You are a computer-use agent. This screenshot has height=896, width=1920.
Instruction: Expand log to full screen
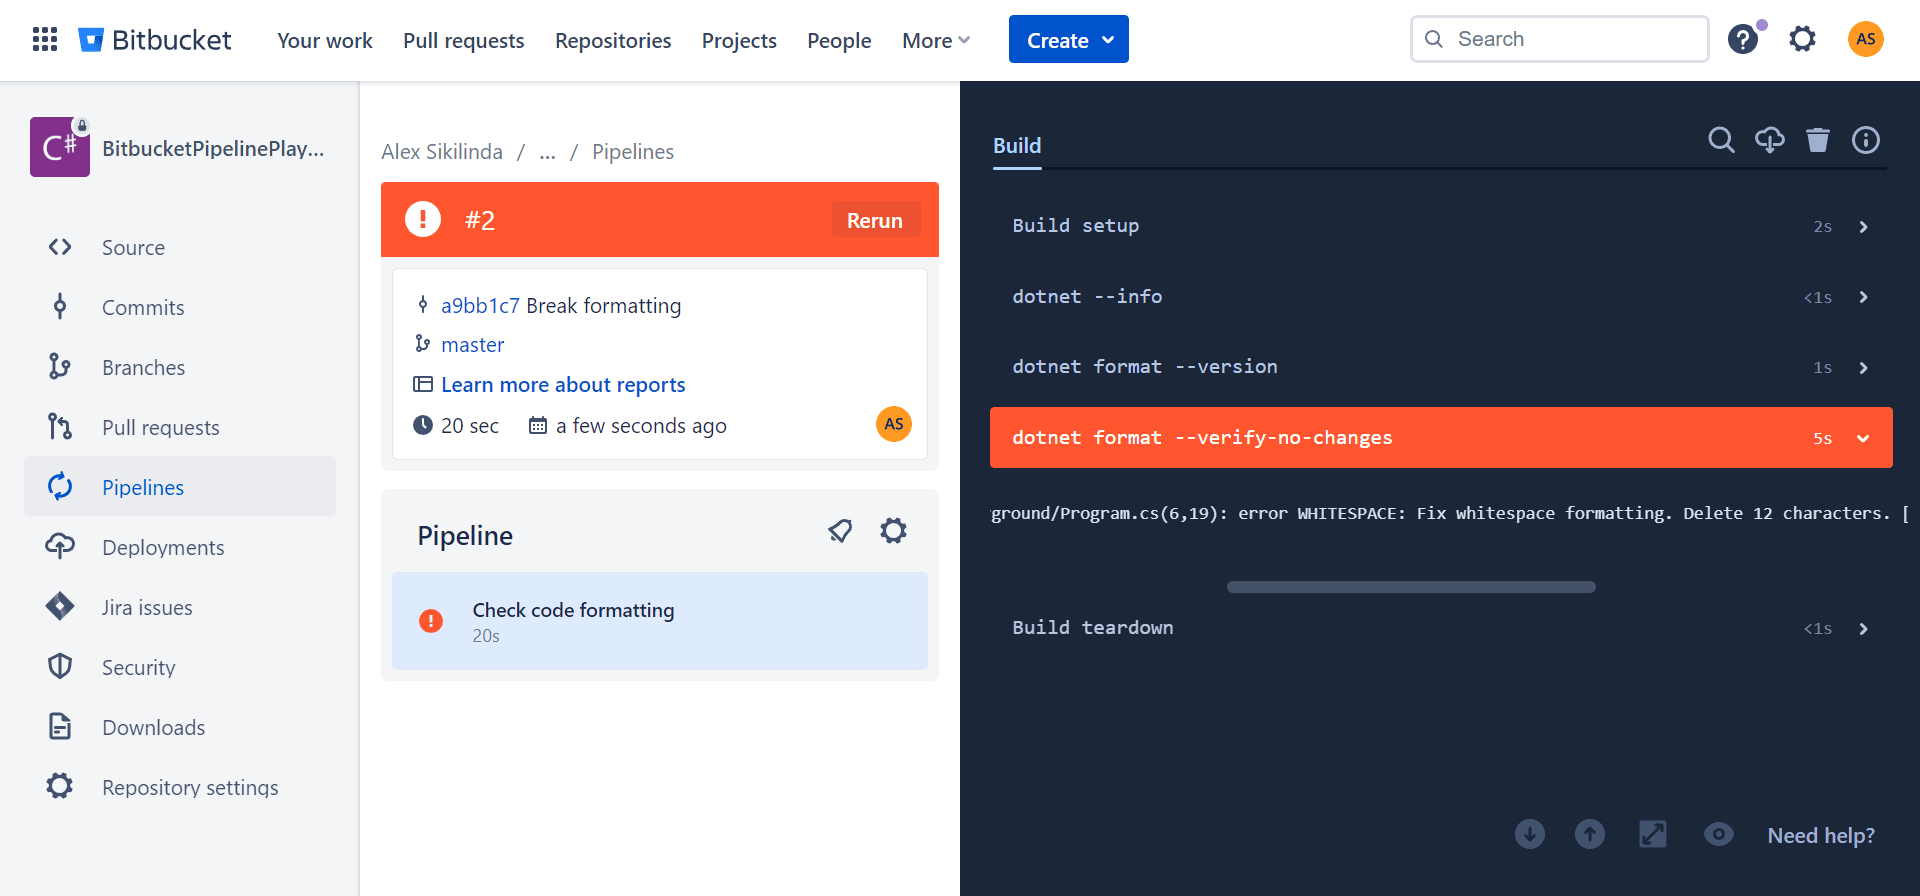click(x=1653, y=834)
